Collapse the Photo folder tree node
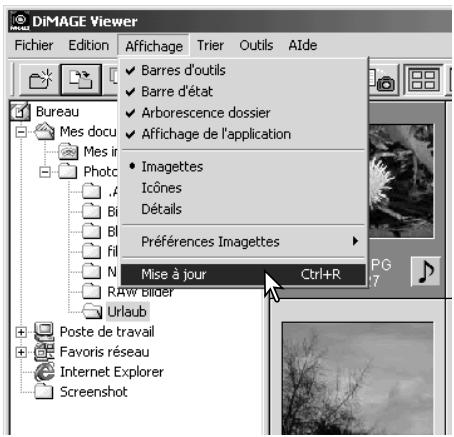Screen dimensions: 454x437 (x=45, y=172)
